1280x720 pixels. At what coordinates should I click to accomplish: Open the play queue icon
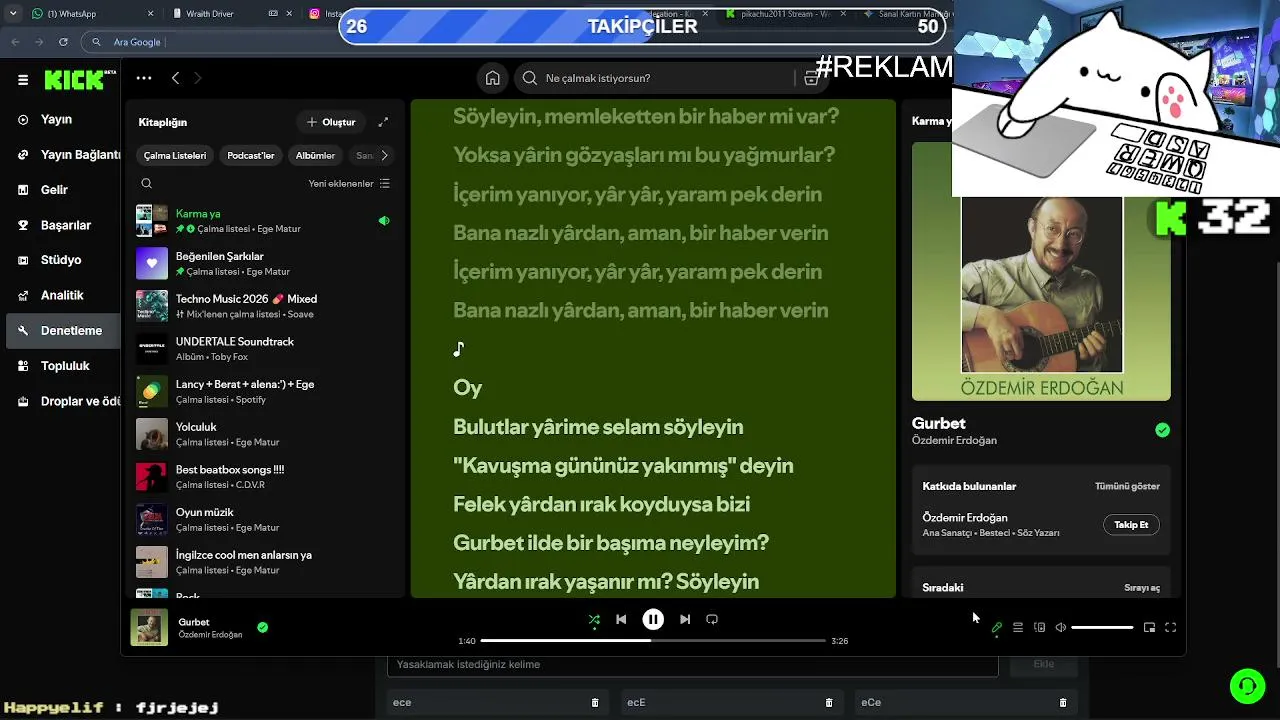1018,628
